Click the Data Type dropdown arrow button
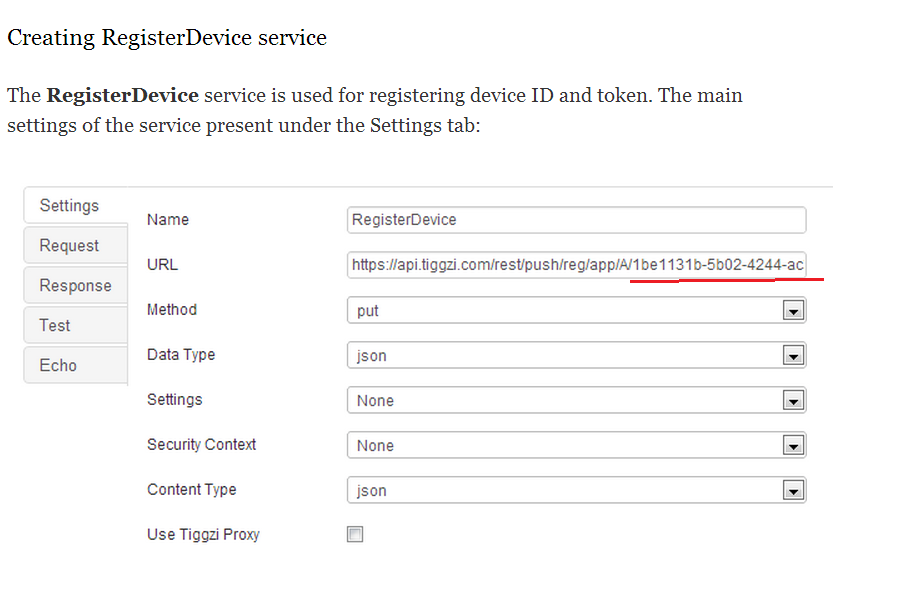The height and width of the screenshot is (593, 901). 793,356
